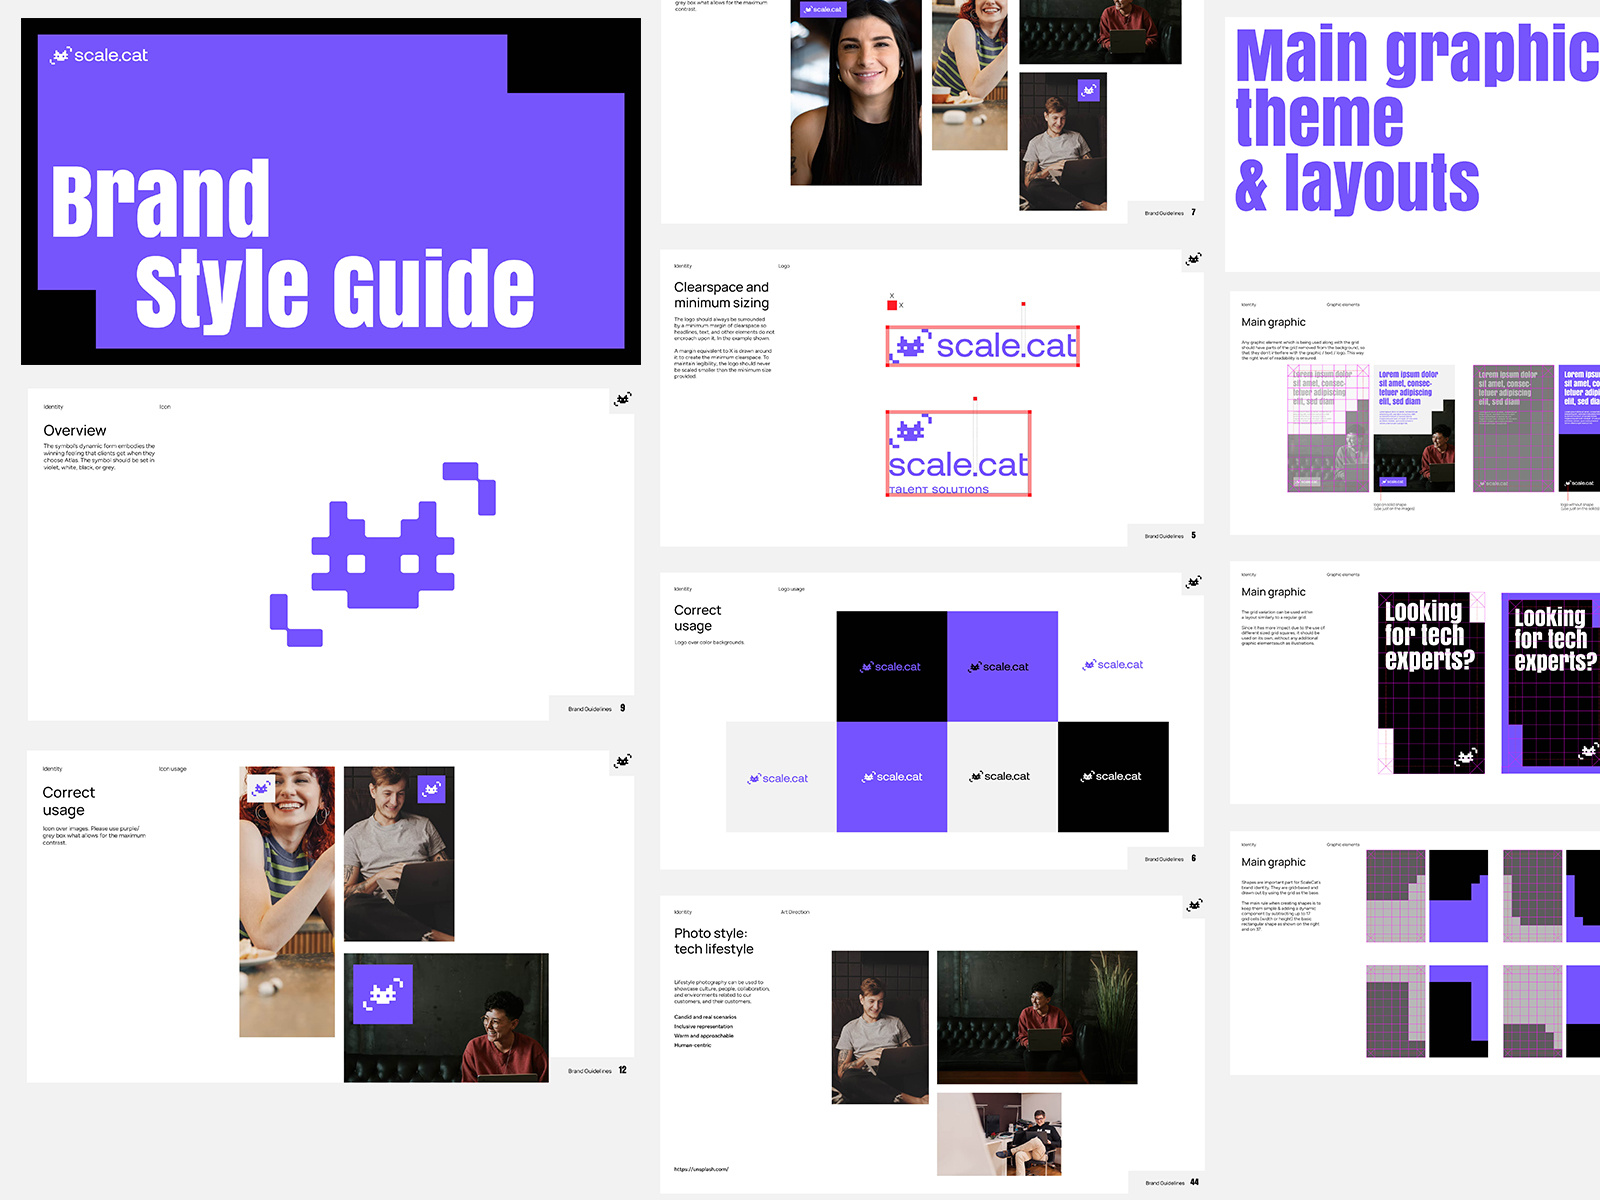Click the 'Brand Guidelines 9' page number
This screenshot has width=1600, height=1200.
(x=597, y=708)
